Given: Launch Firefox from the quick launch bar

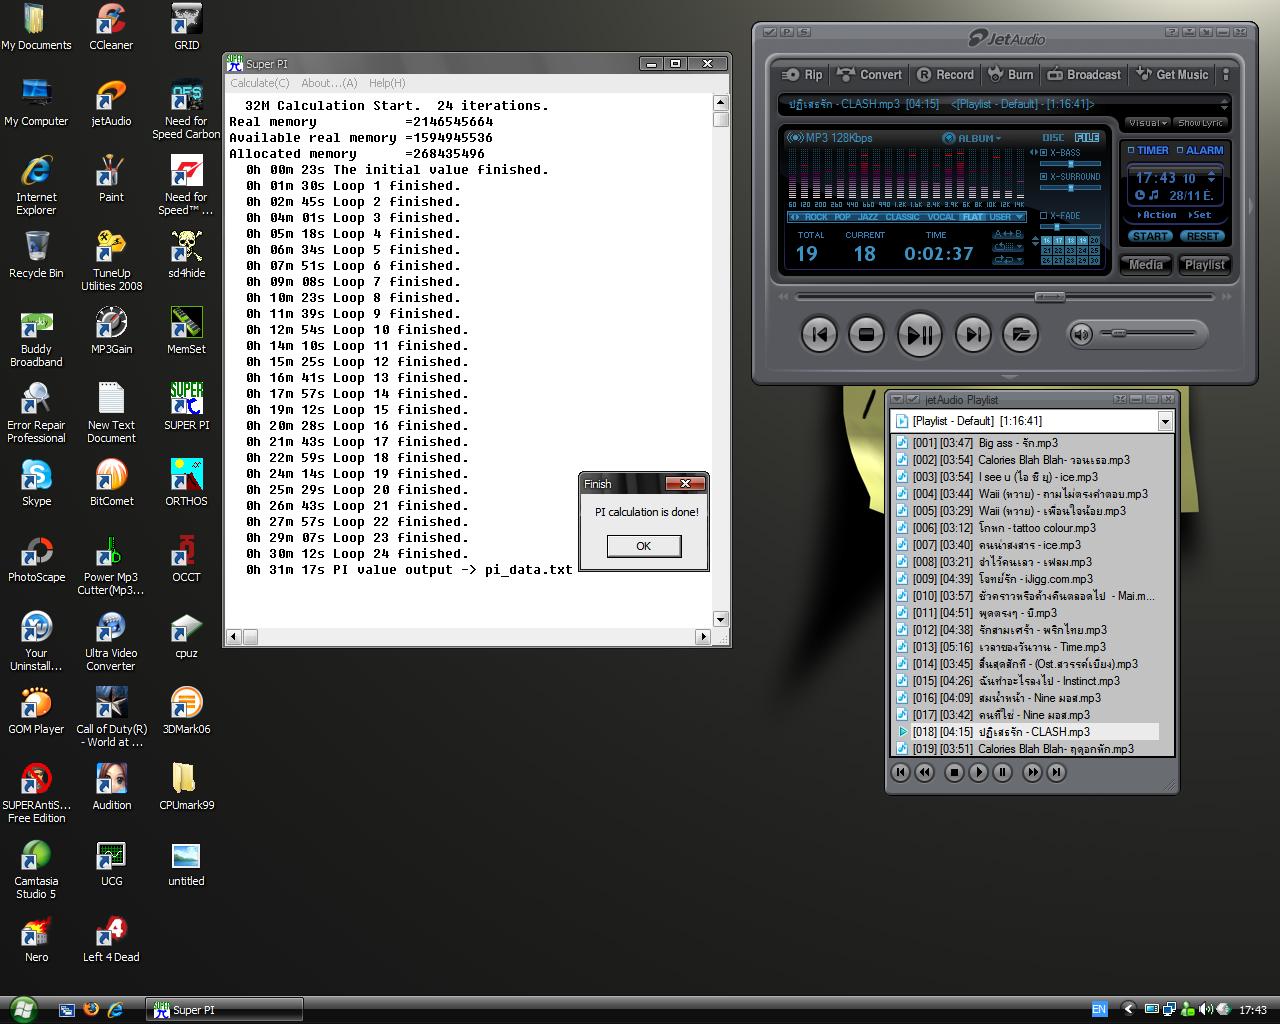Looking at the screenshot, I should coord(91,1009).
